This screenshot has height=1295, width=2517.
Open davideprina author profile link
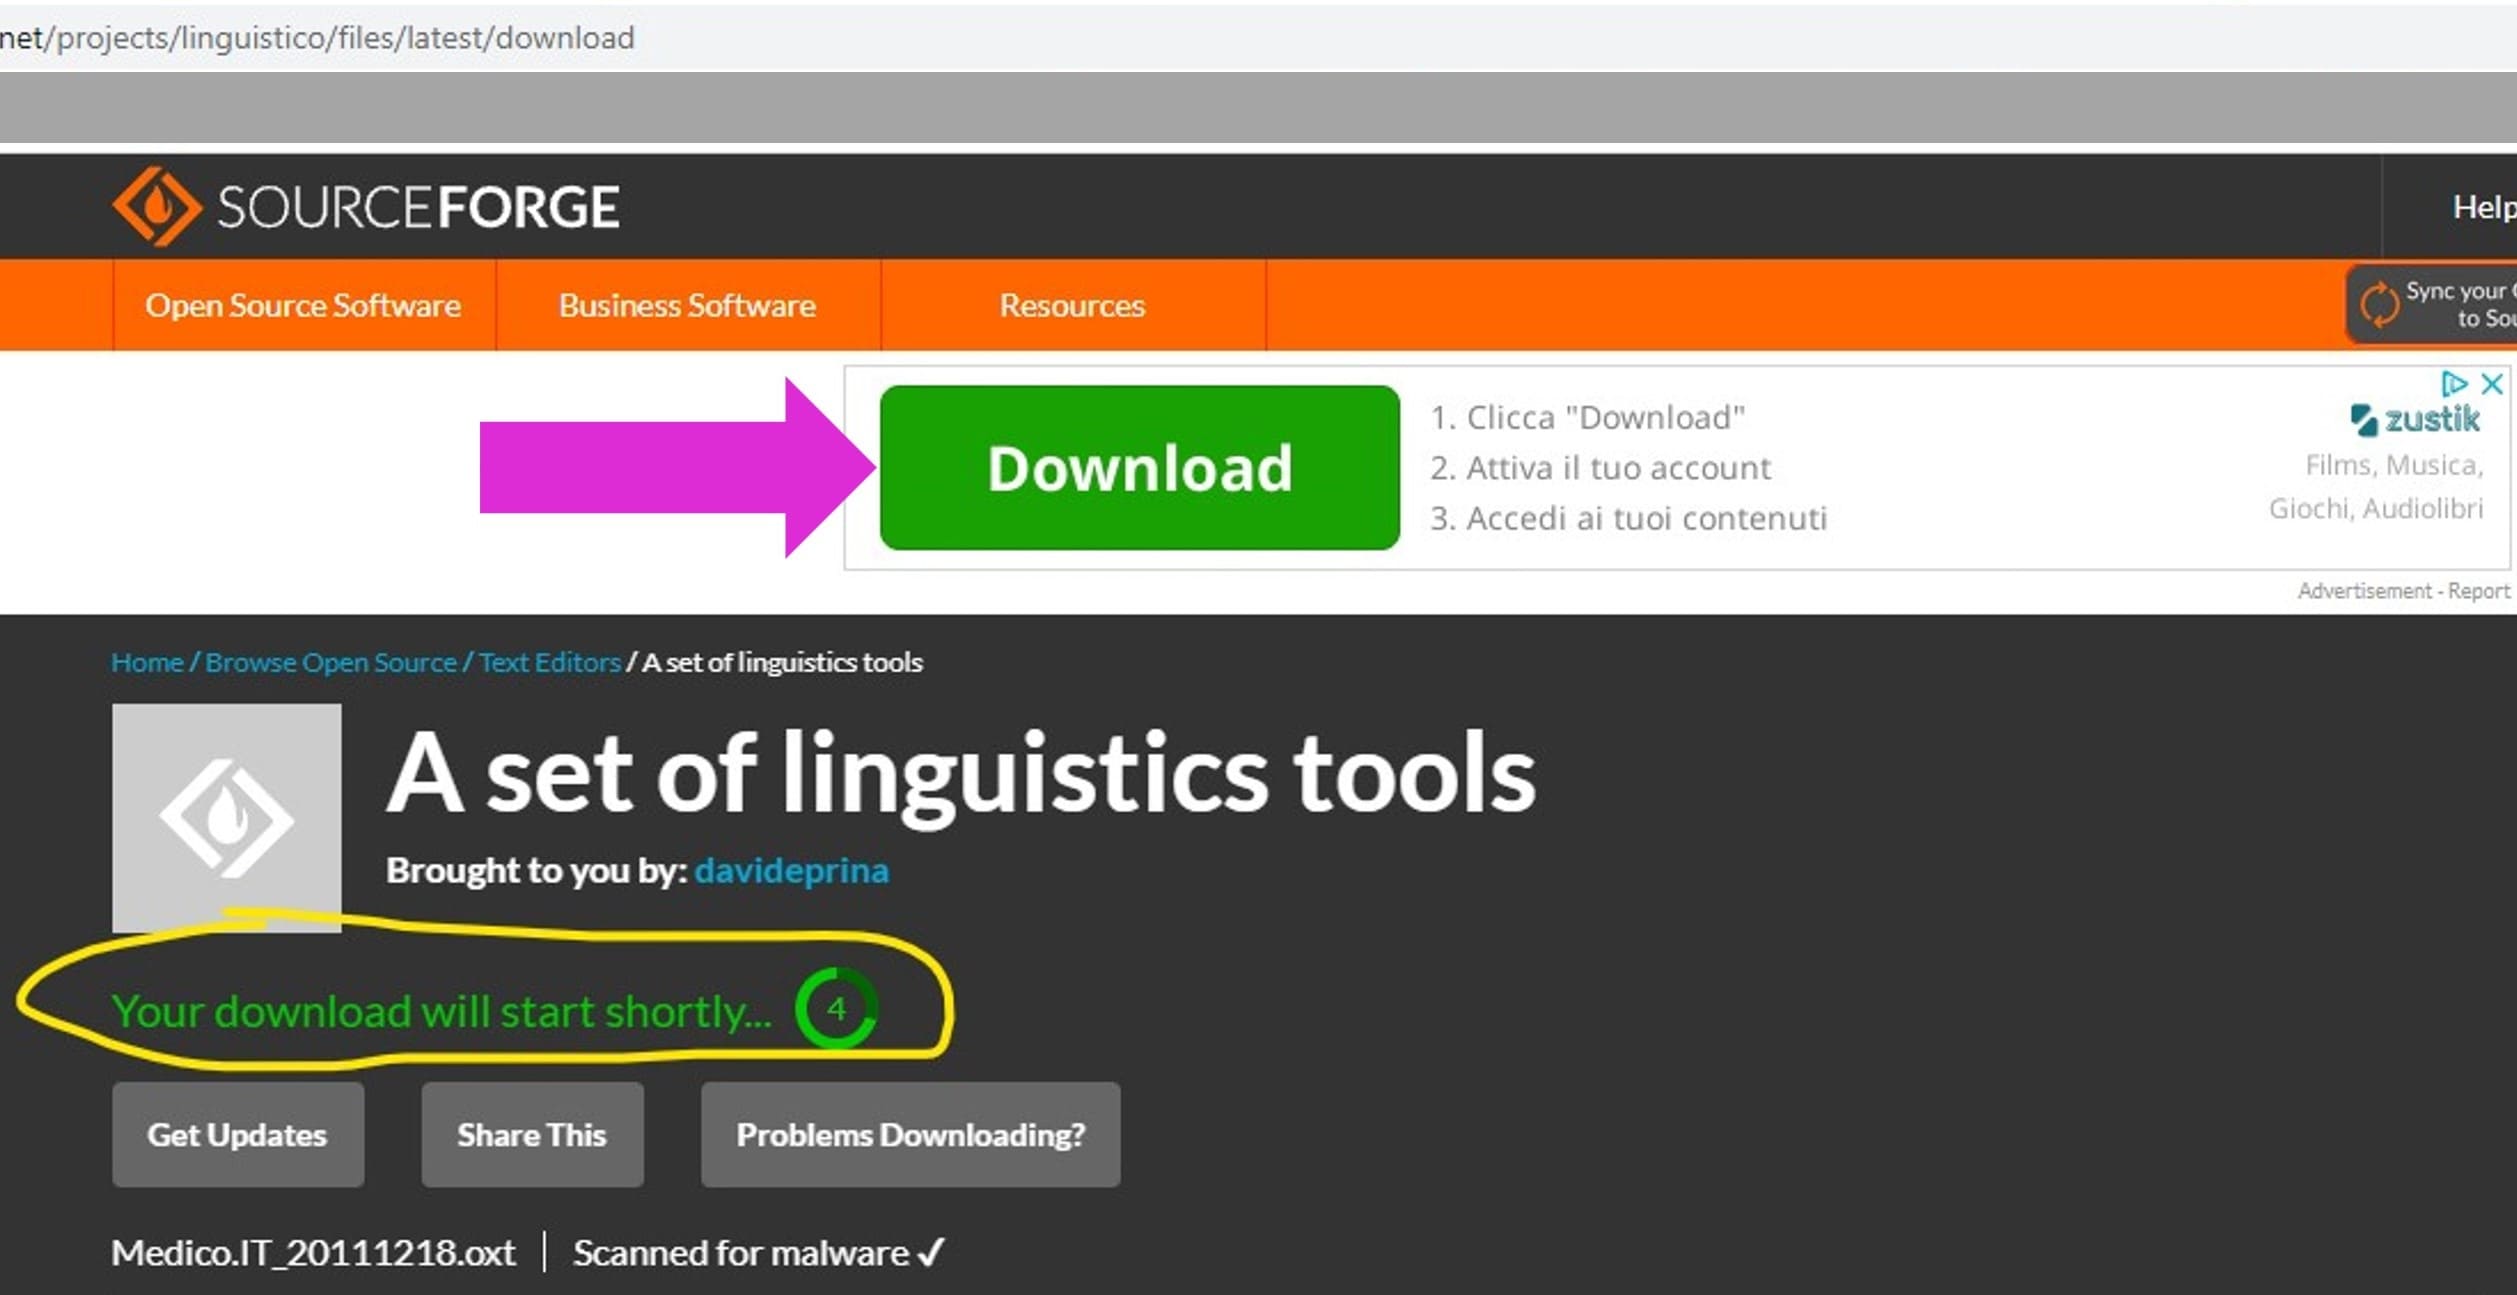tap(792, 871)
